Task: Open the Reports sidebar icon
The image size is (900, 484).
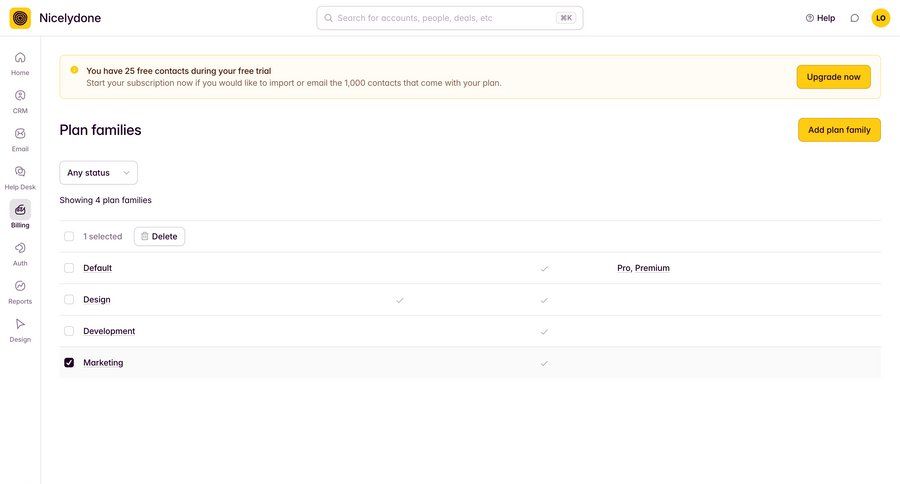Action: (x=20, y=286)
